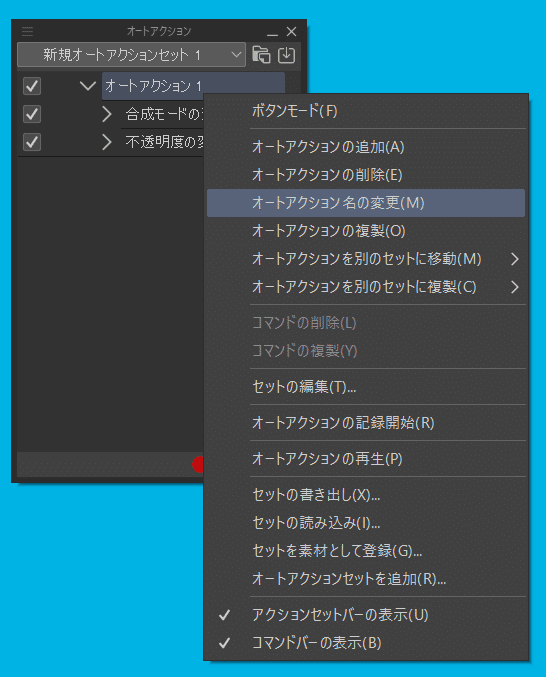Select オートアクション名の変更(M)
The height and width of the screenshot is (677, 546).
tap(366, 203)
